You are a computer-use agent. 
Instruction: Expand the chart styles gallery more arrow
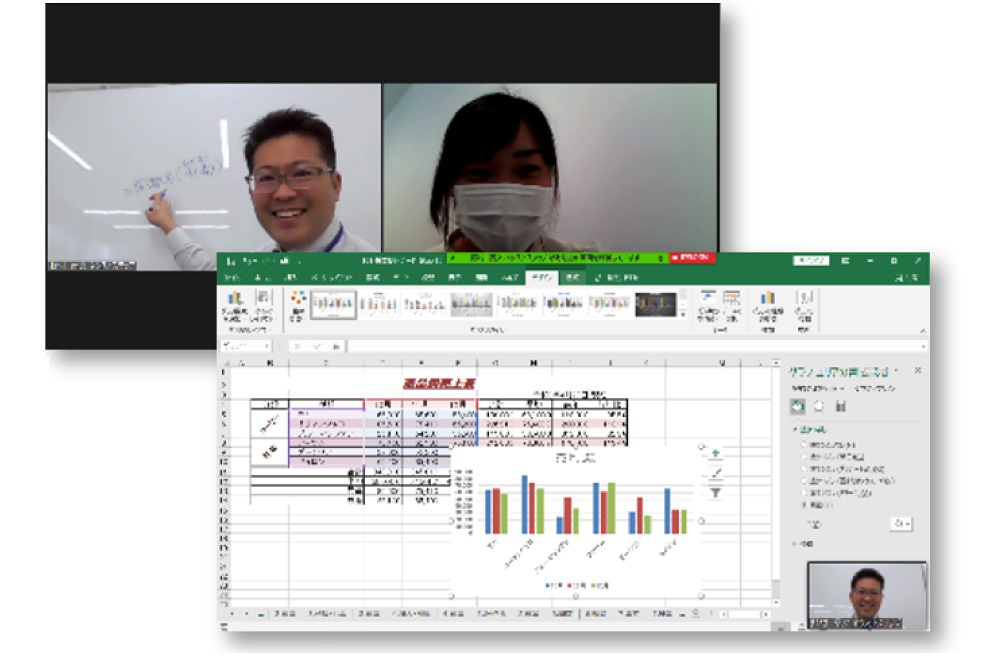coord(683,312)
